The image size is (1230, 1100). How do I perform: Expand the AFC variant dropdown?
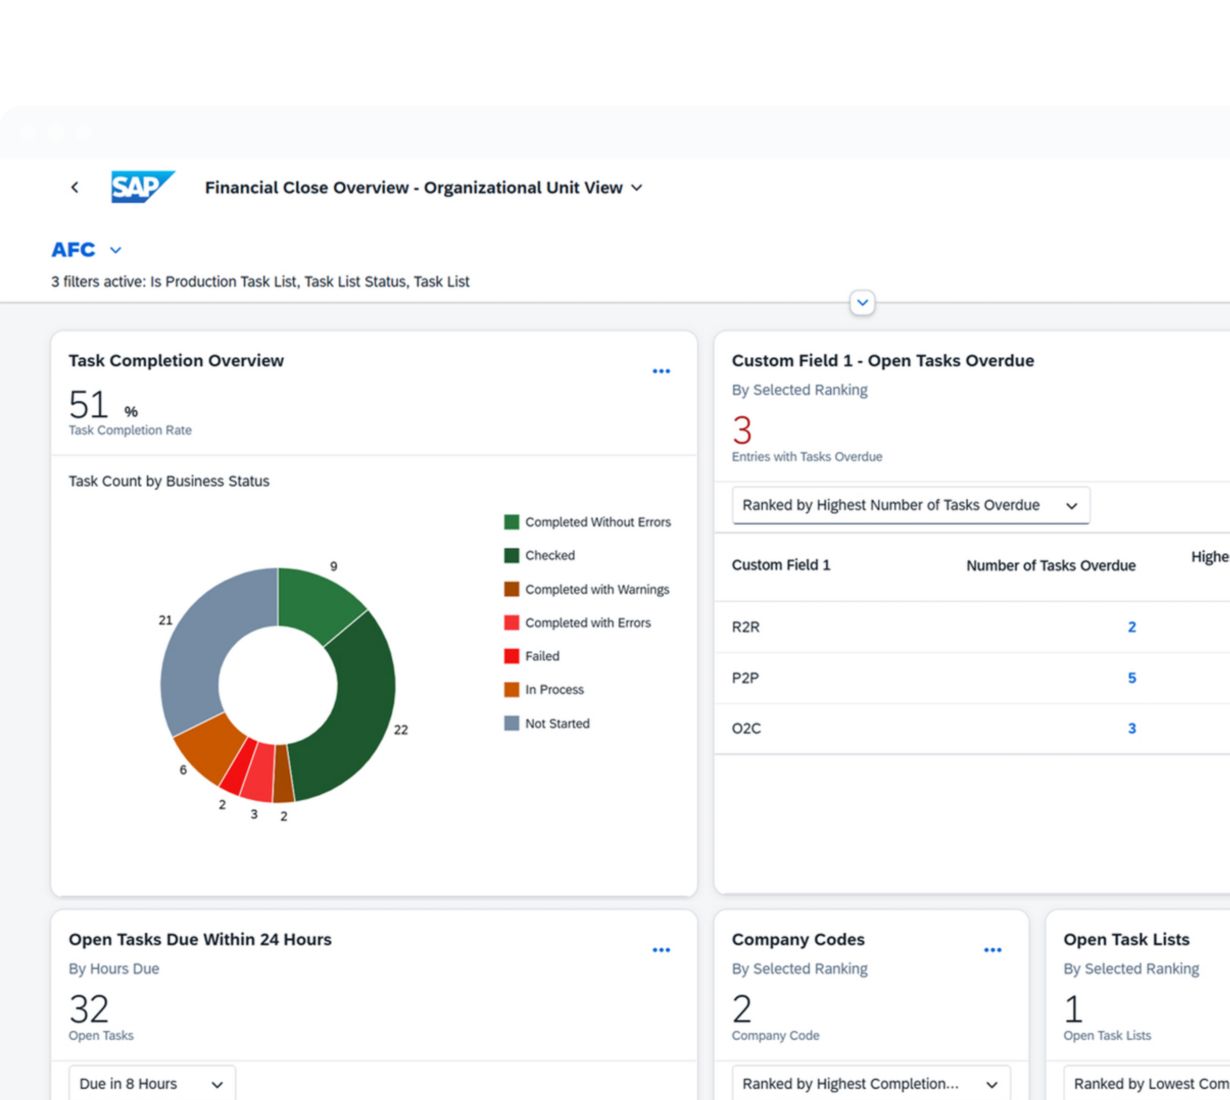pos(115,250)
